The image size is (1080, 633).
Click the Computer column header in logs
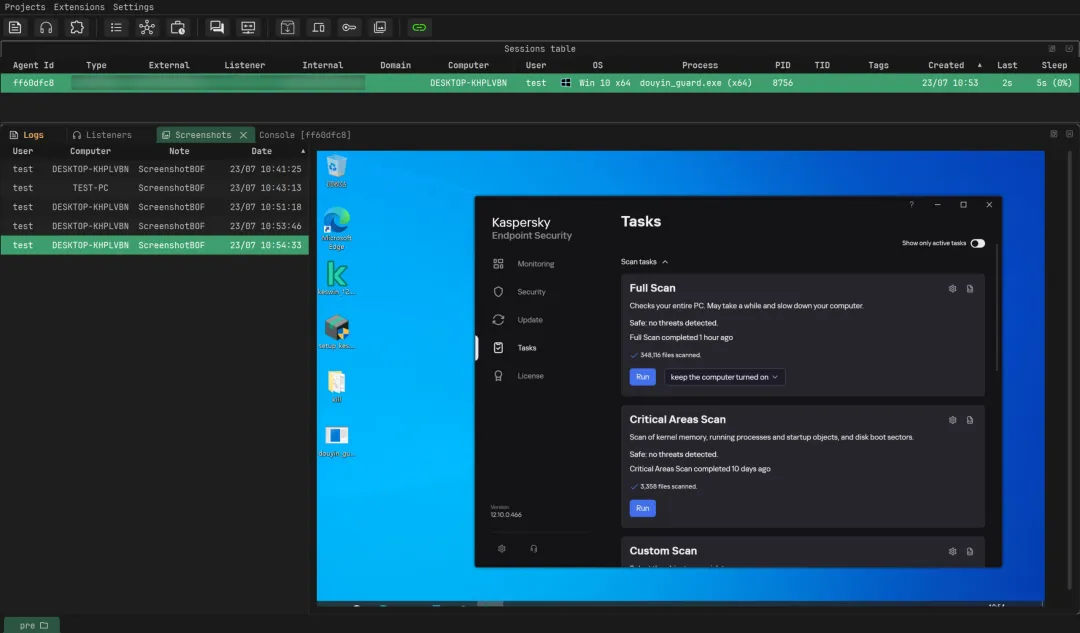point(90,151)
